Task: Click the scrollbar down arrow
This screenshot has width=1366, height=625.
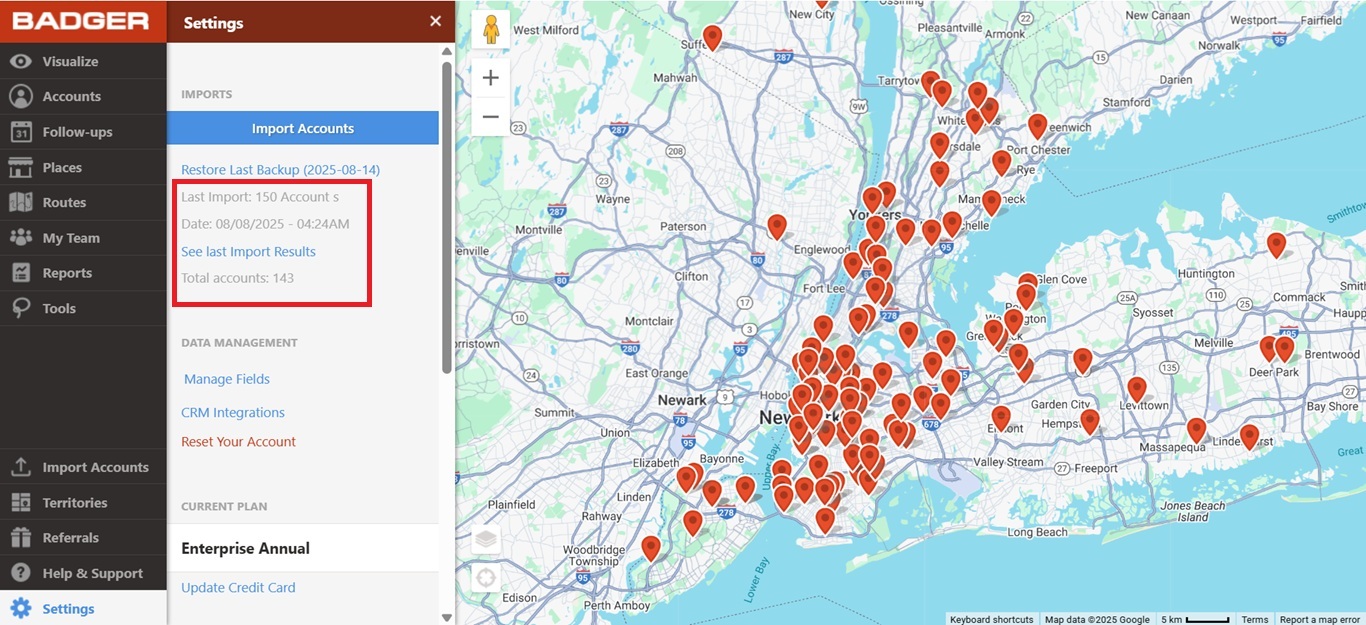Action: click(x=447, y=617)
